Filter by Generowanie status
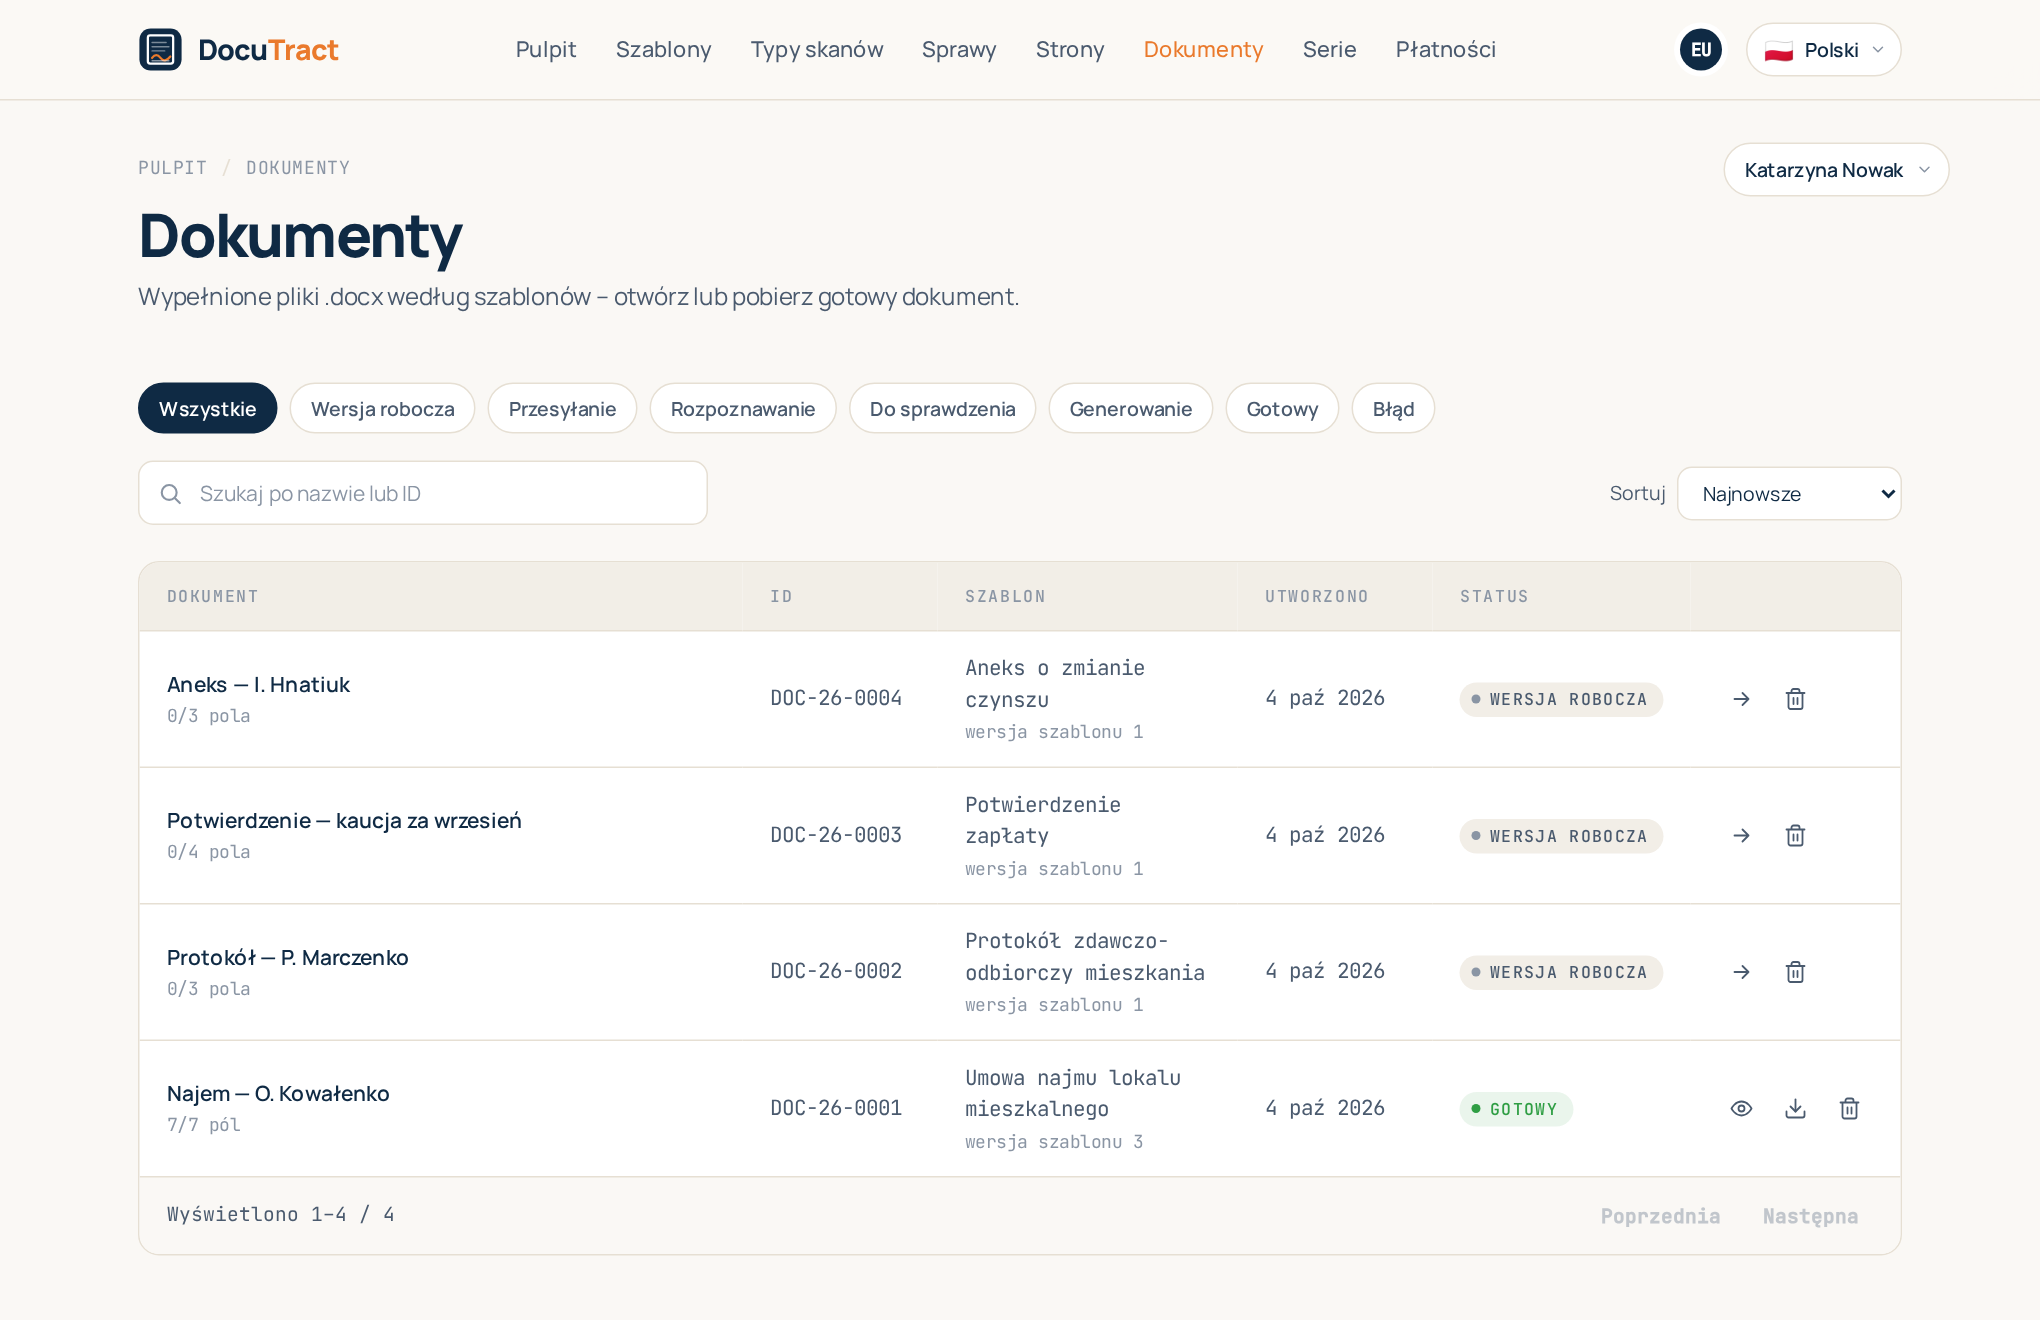The width and height of the screenshot is (2040, 1320). coord(1130,409)
